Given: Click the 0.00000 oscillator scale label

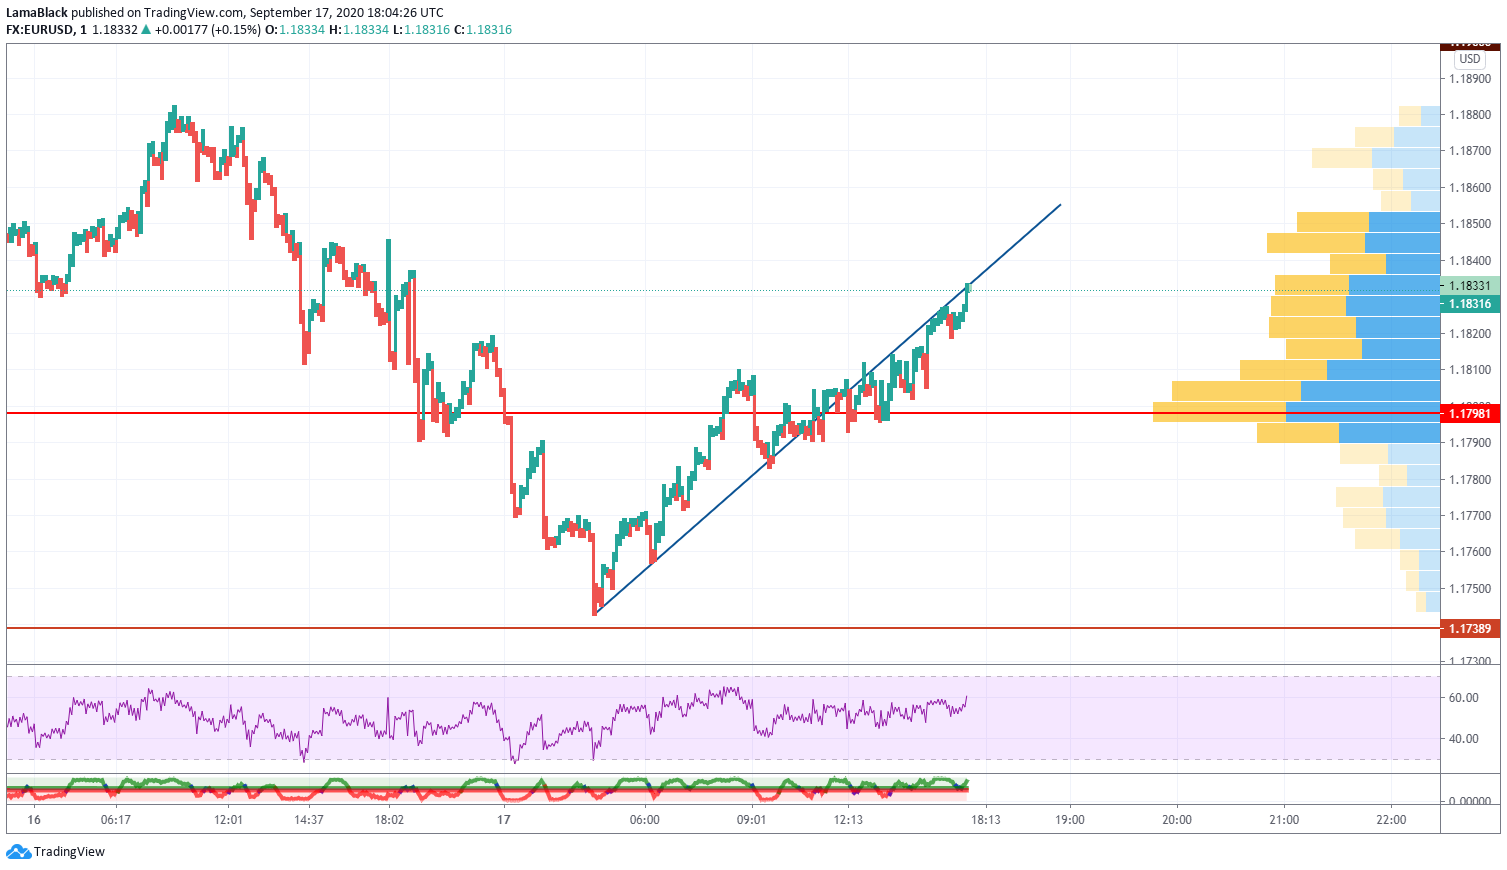Looking at the screenshot, I should coord(1470,802).
